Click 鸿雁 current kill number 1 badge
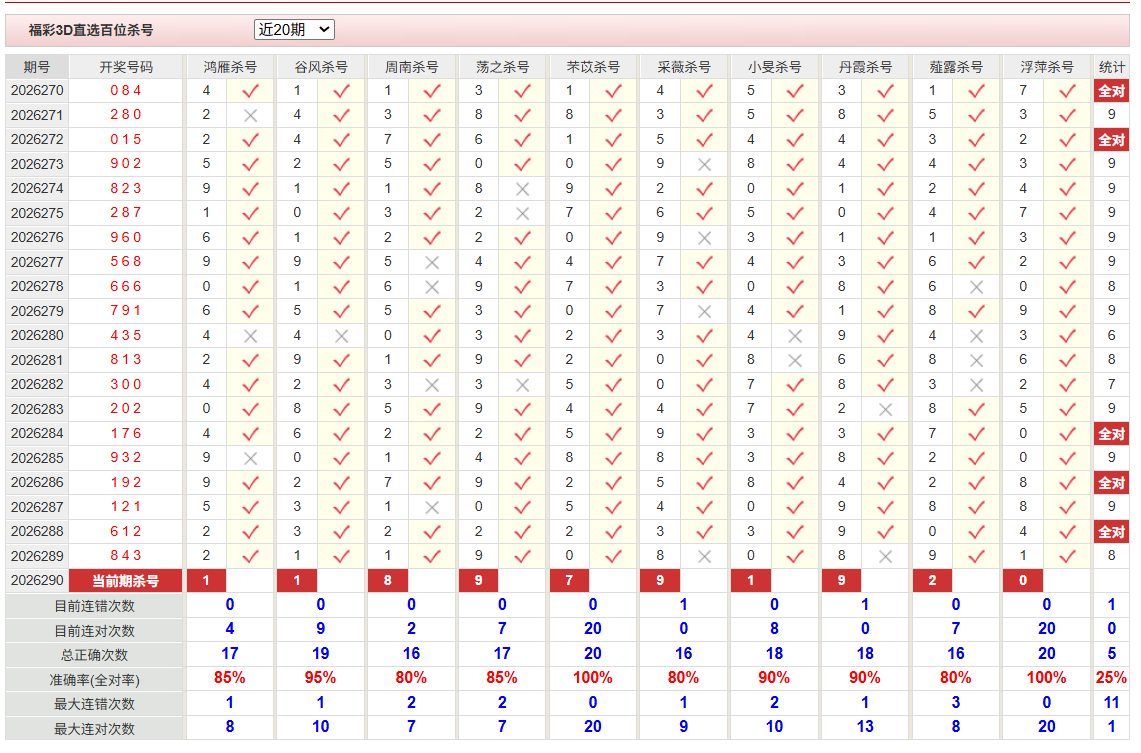 click(x=207, y=581)
